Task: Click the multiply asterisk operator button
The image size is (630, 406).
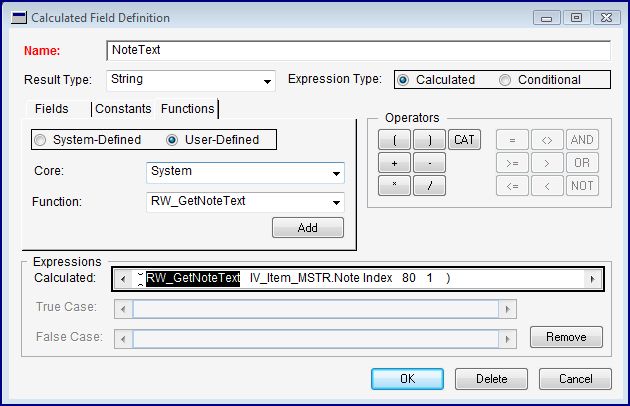Action: click(394, 186)
